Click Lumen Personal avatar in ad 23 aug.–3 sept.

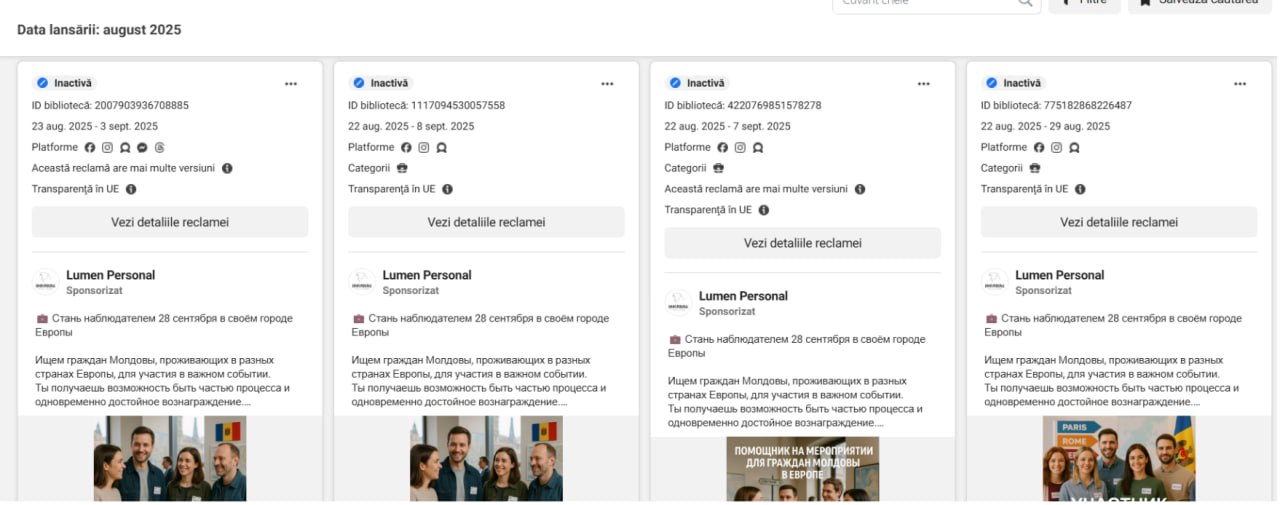[x=45, y=282]
